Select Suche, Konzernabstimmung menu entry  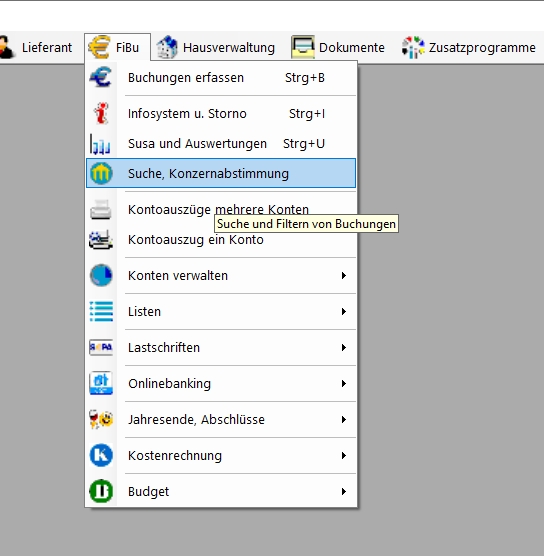221,173
